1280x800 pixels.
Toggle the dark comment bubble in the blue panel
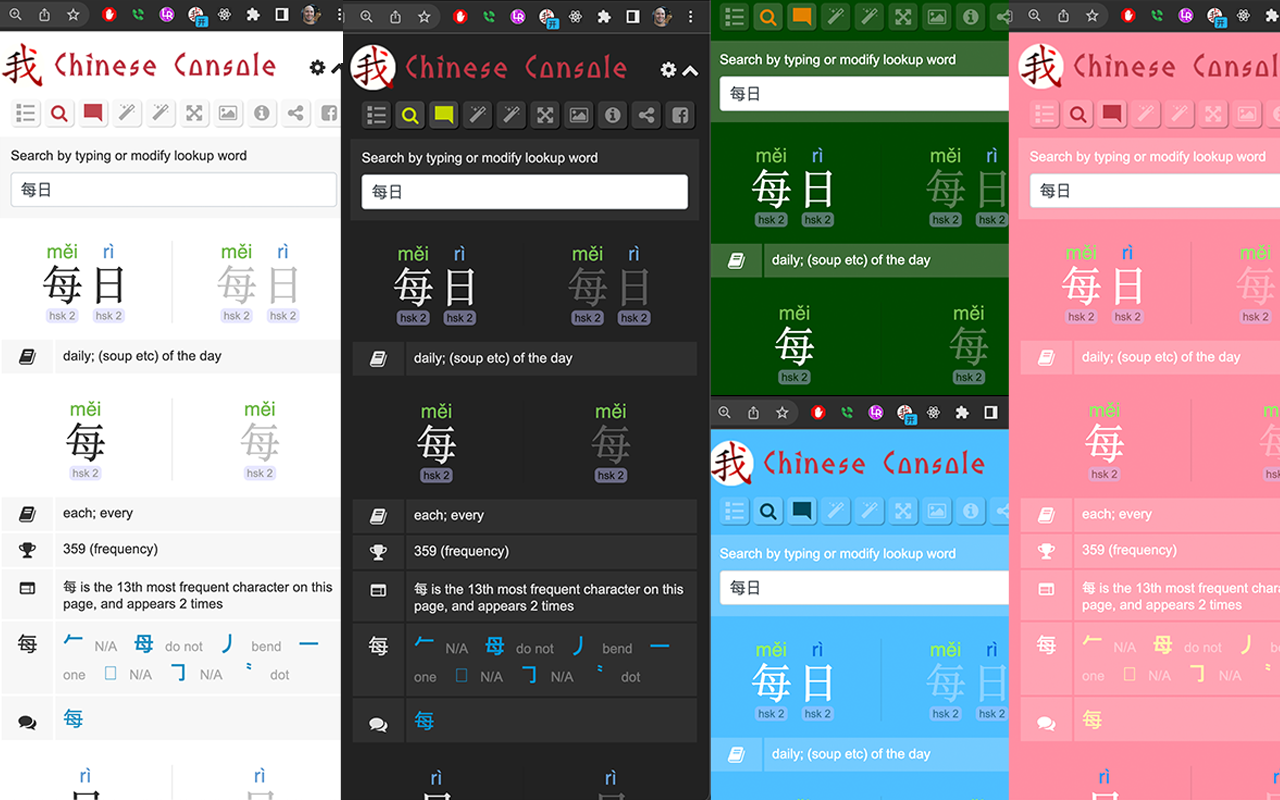pyautogui.click(x=802, y=511)
